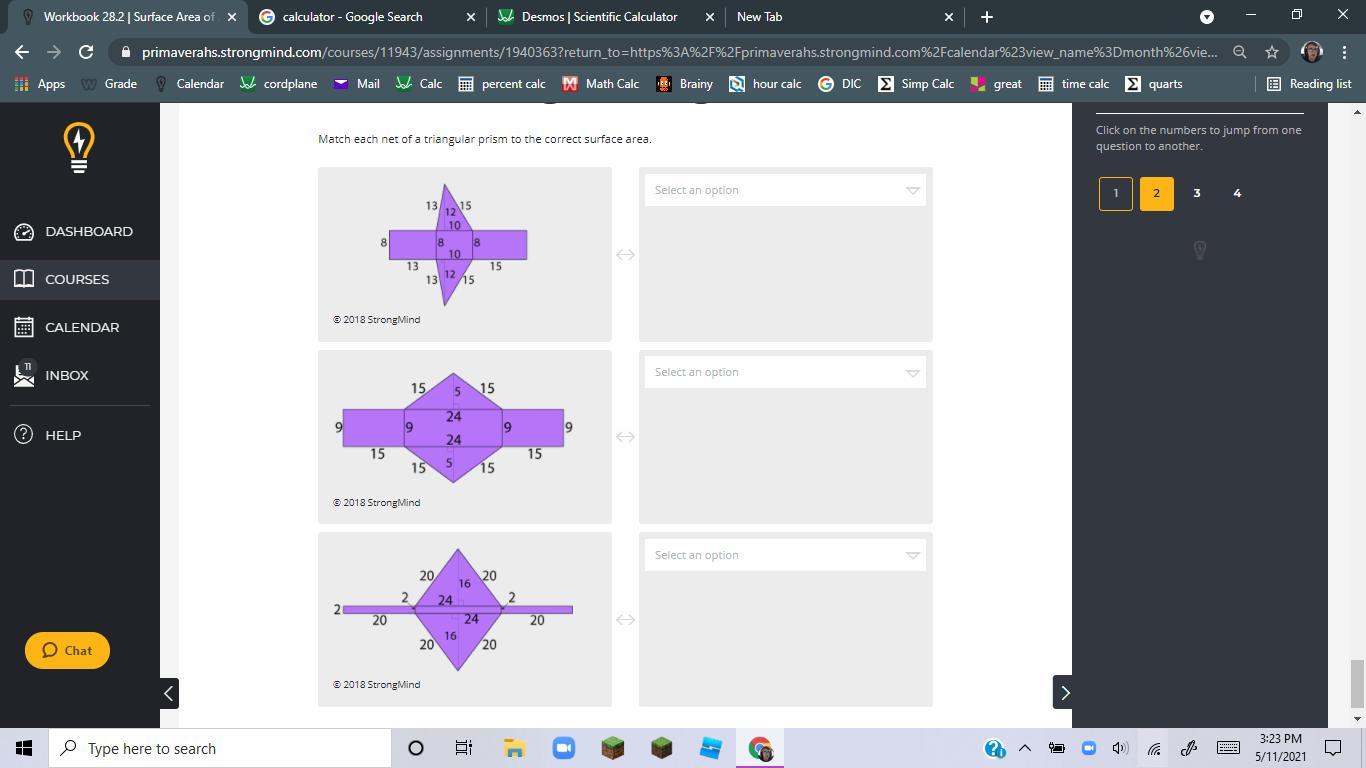Go back to the previous page
The image size is (1366, 768).
(x=22, y=52)
